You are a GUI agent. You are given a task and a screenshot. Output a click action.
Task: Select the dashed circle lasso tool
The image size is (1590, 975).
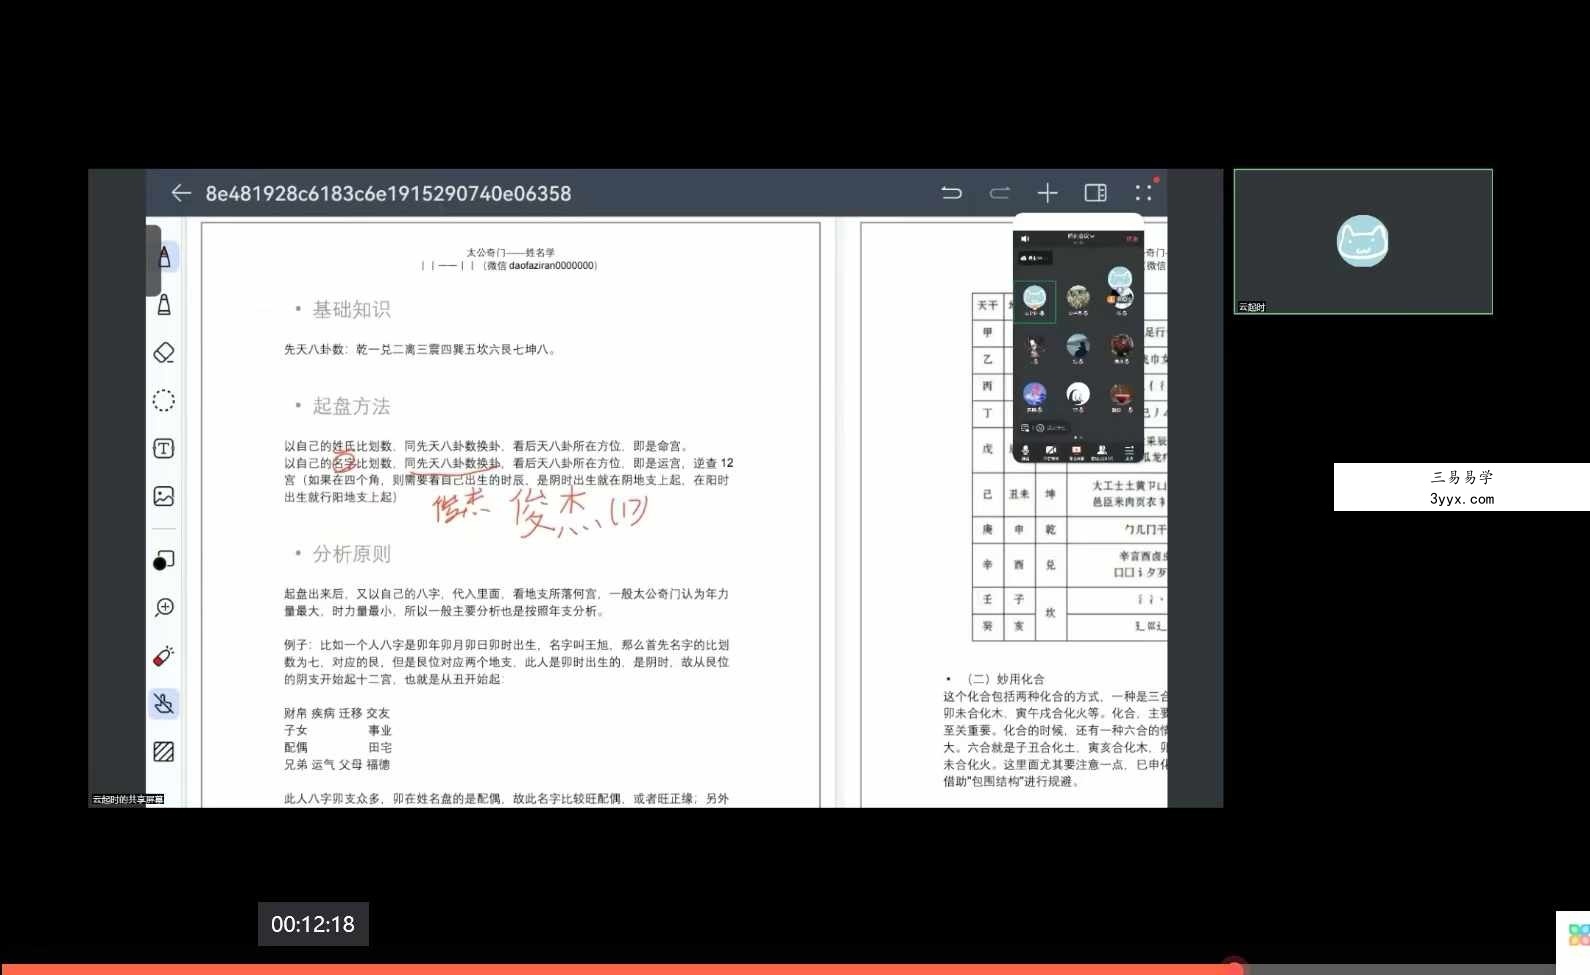click(164, 400)
